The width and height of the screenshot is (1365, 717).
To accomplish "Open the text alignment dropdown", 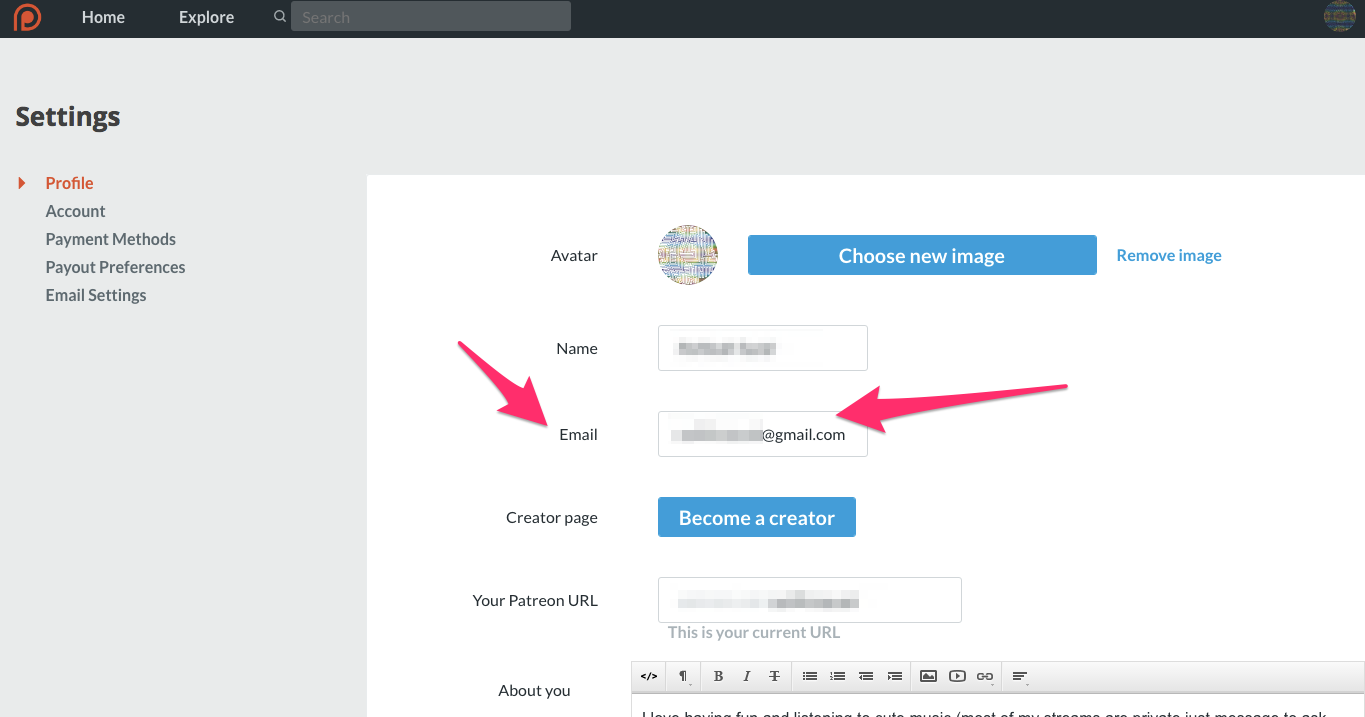I will tap(1020, 676).
